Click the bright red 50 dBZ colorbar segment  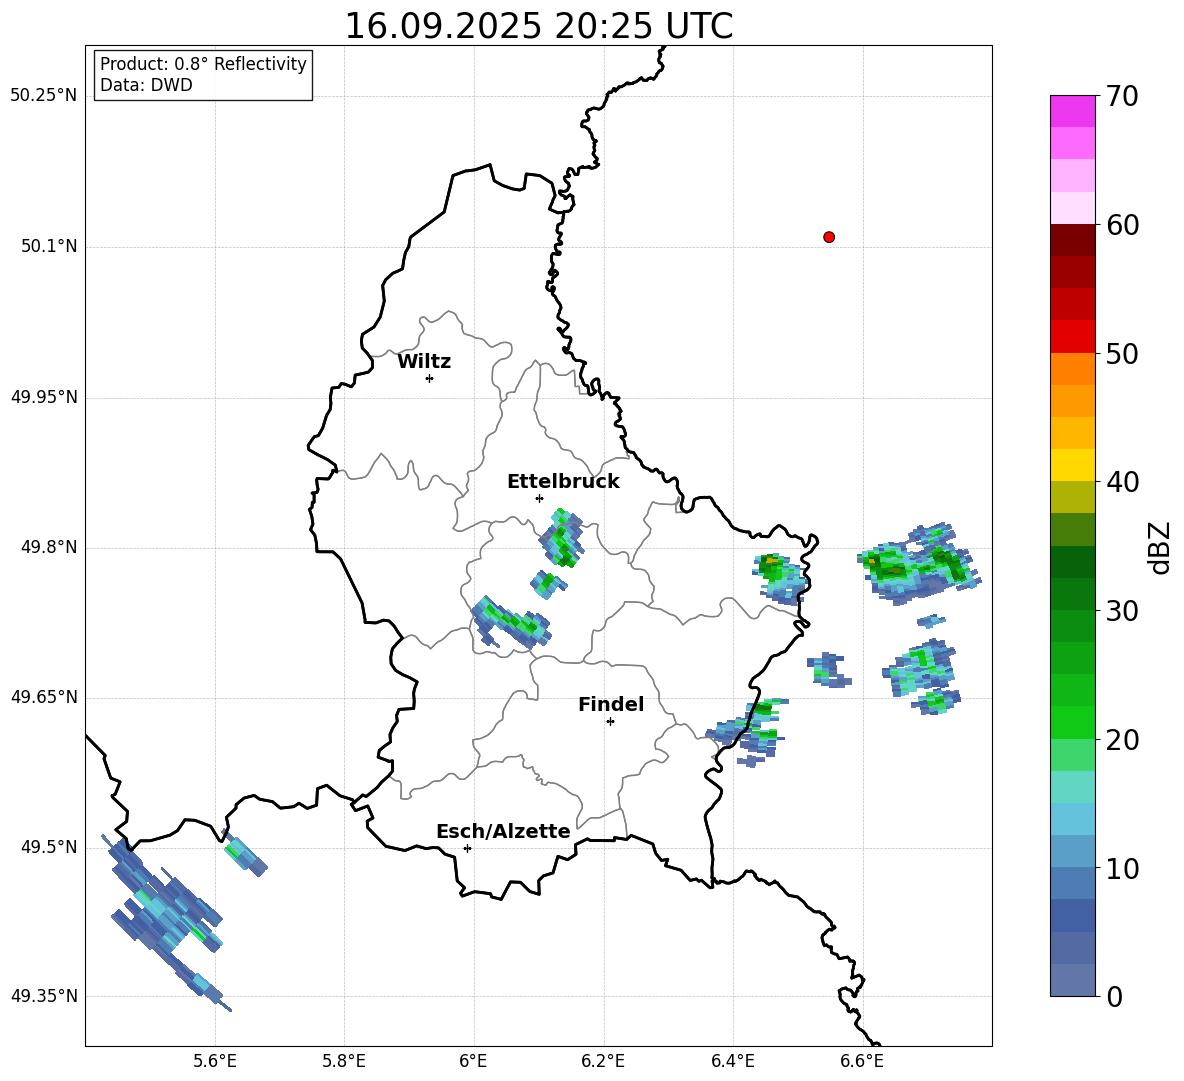pos(1072,337)
